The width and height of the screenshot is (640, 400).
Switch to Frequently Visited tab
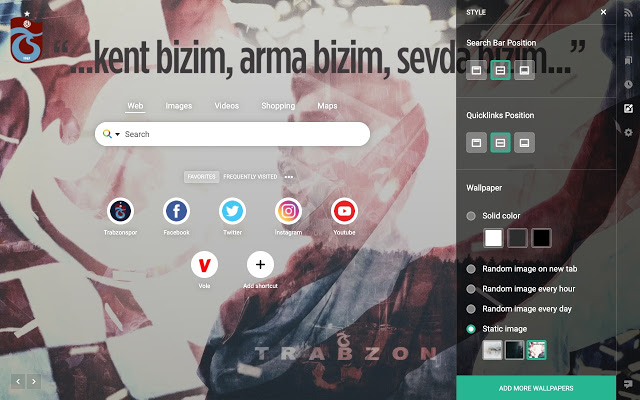coord(250,177)
